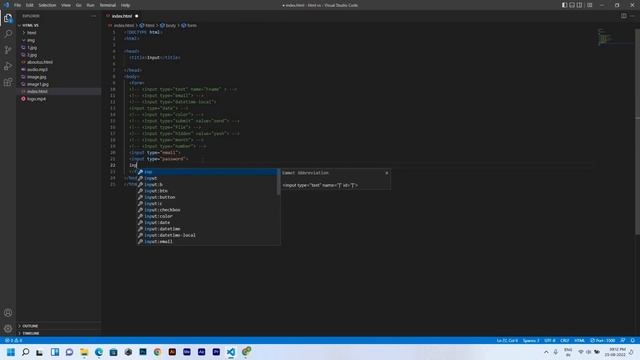Open the Search view in activity bar
This screenshot has width=640, height=360.
(x=8, y=34)
